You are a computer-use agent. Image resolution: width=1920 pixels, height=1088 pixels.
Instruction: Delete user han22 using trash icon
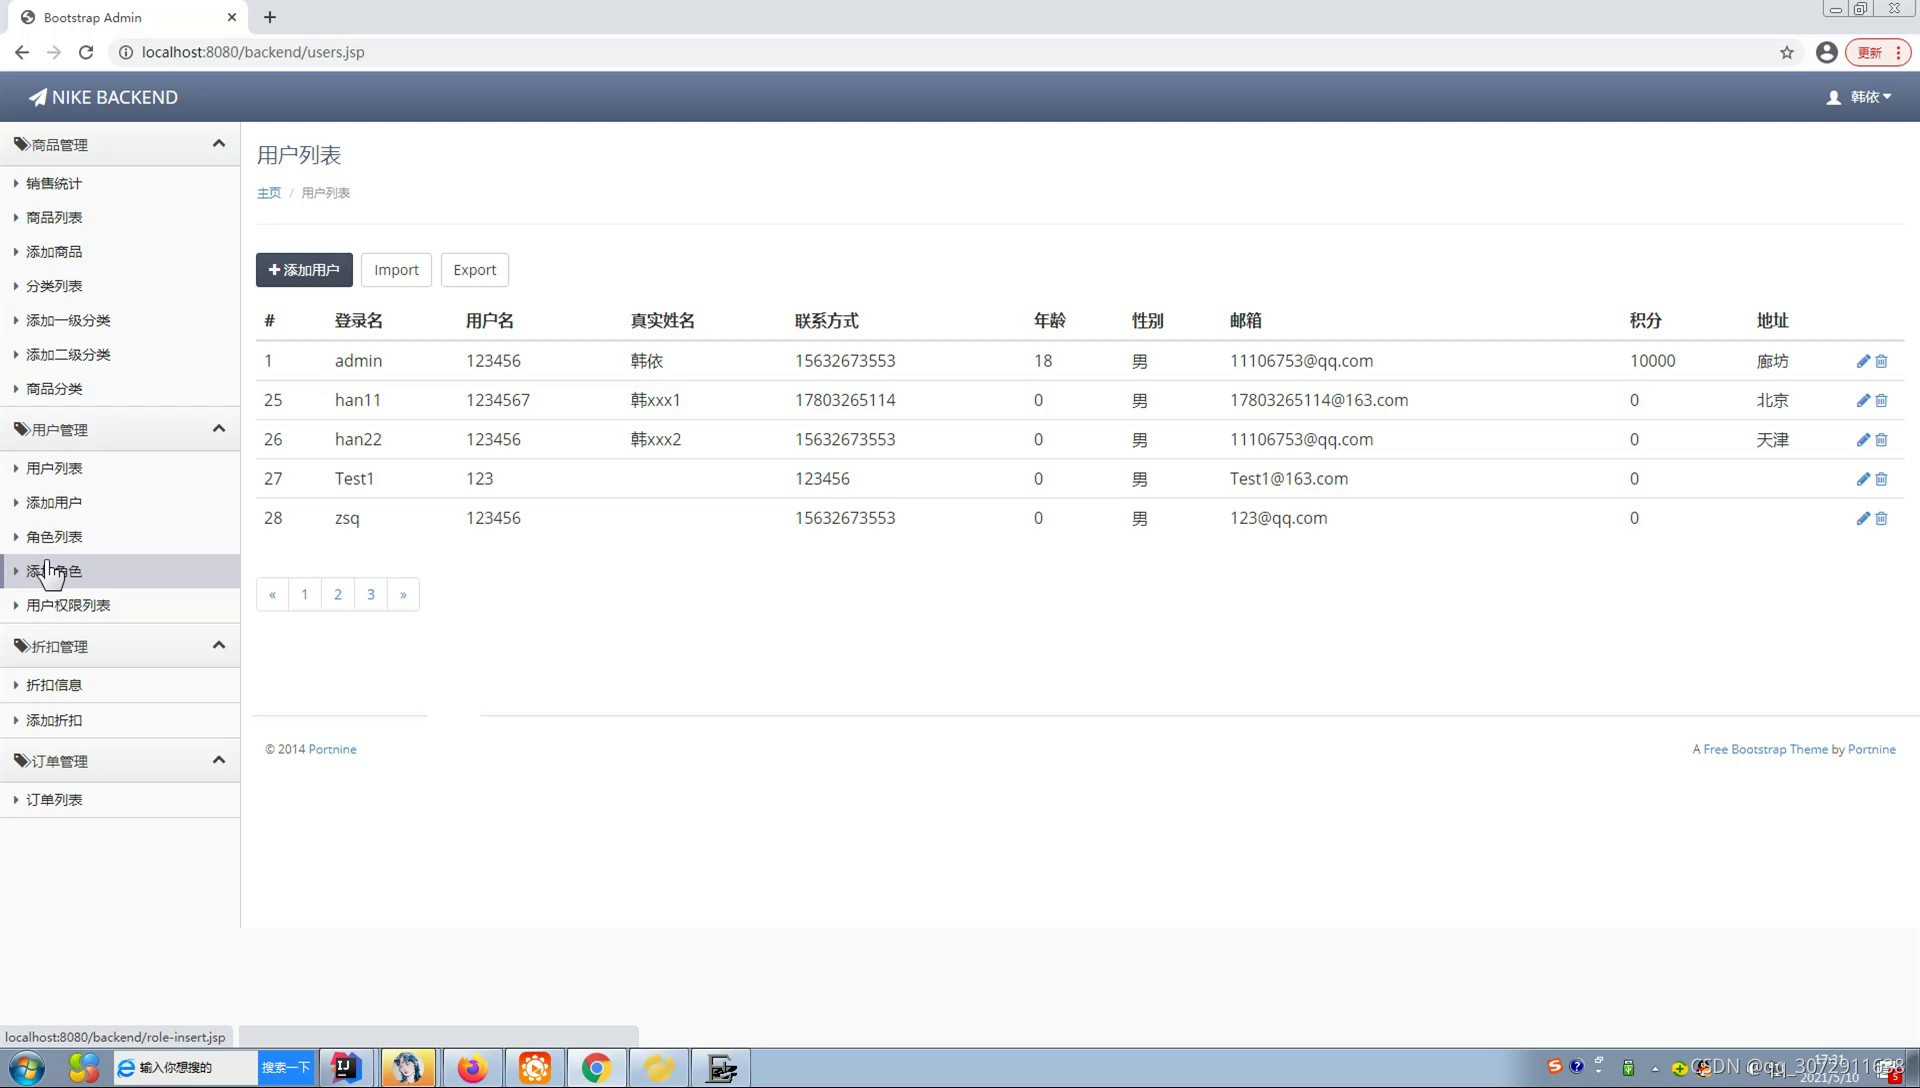(x=1881, y=440)
